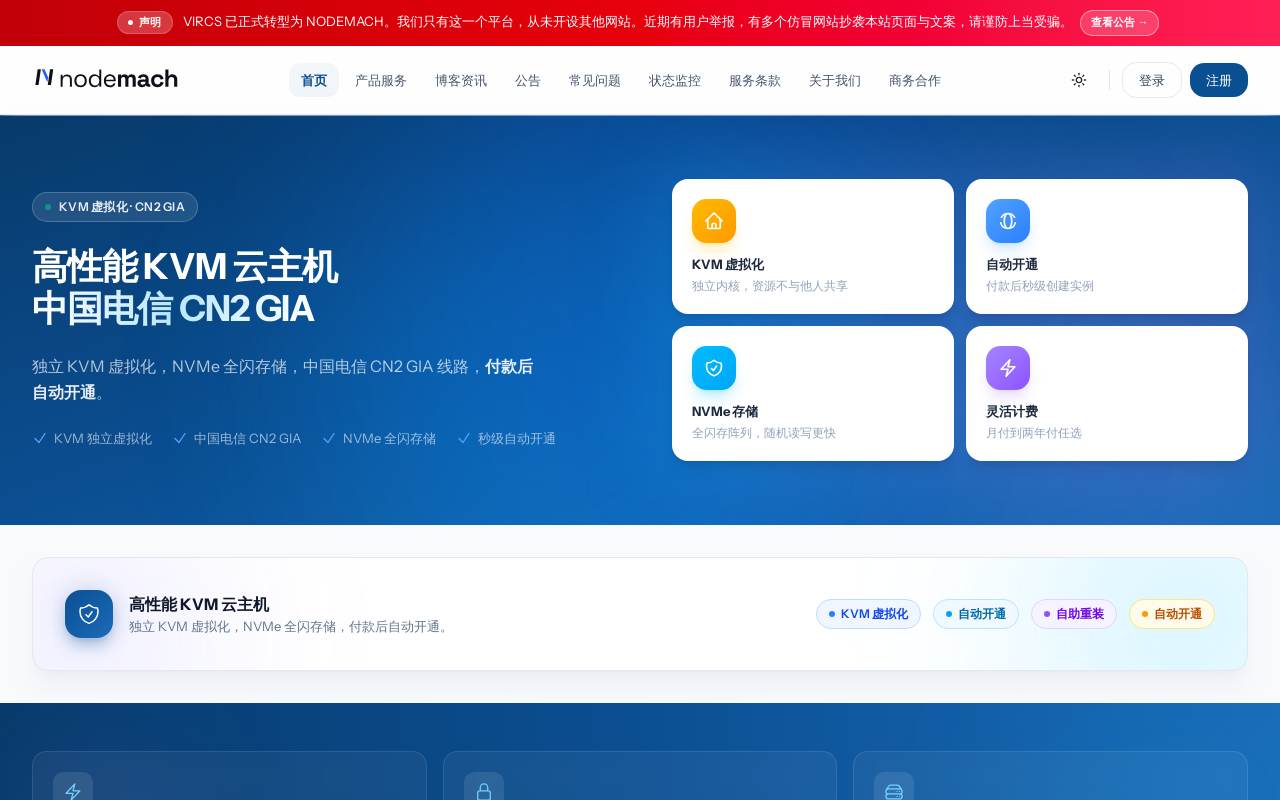Click the text 付款后秒级创建实例
The height and width of the screenshot is (800, 1280).
pos(1040,286)
